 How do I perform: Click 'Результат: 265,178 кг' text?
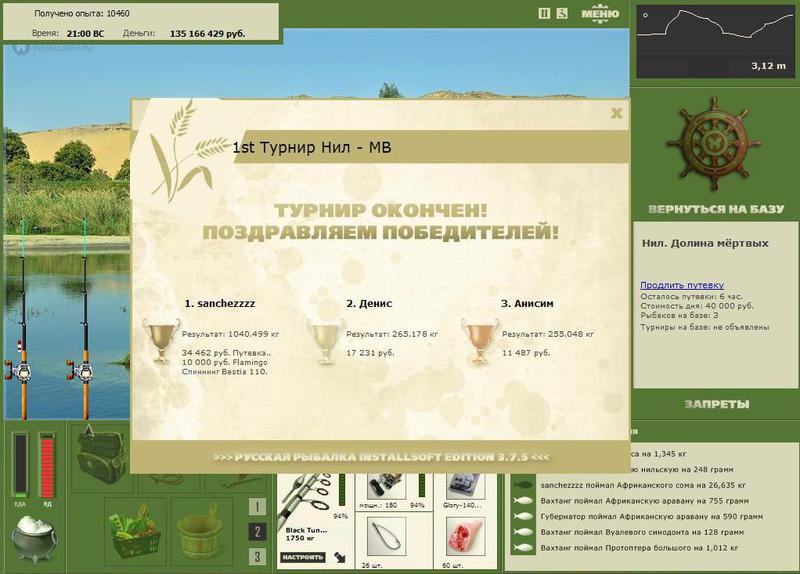point(392,335)
